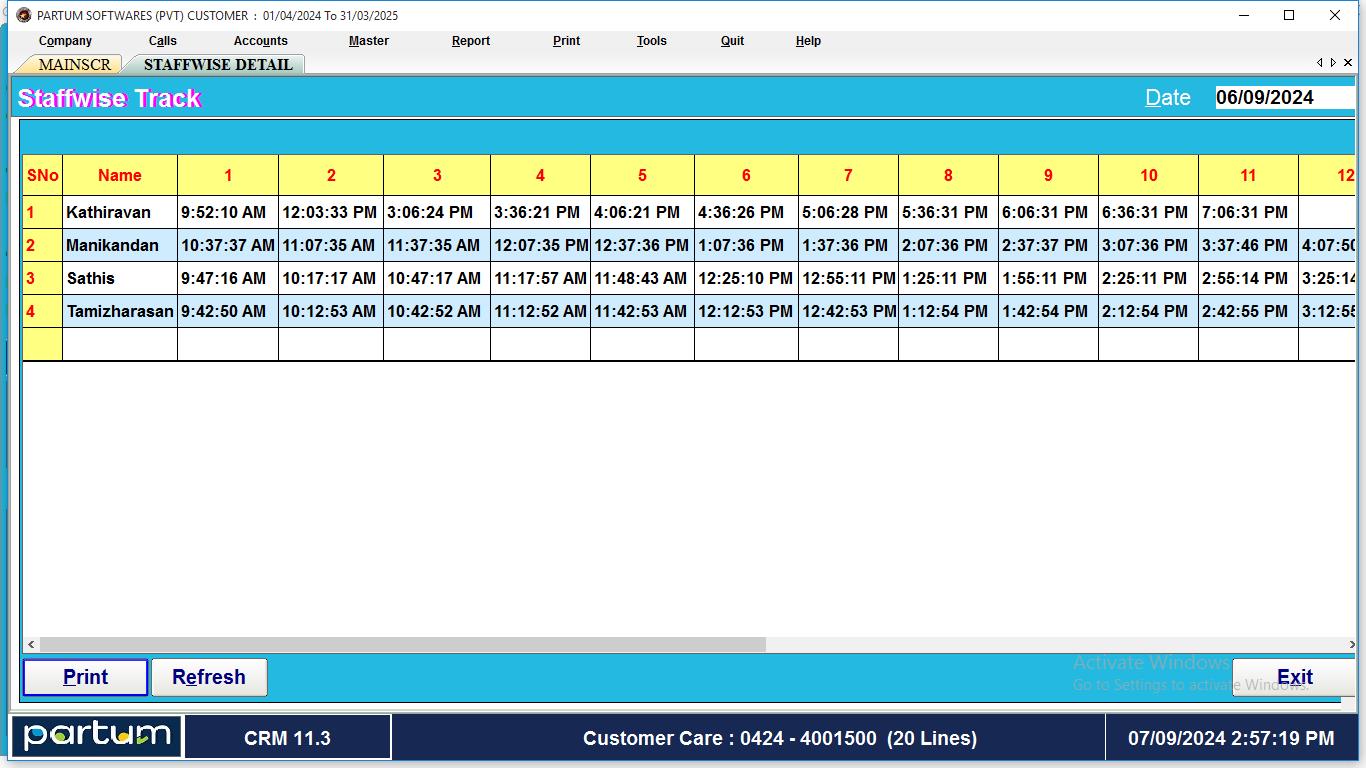The width and height of the screenshot is (1366, 768).
Task: Click cell 2:55:14 PM
Action: [1248, 278]
